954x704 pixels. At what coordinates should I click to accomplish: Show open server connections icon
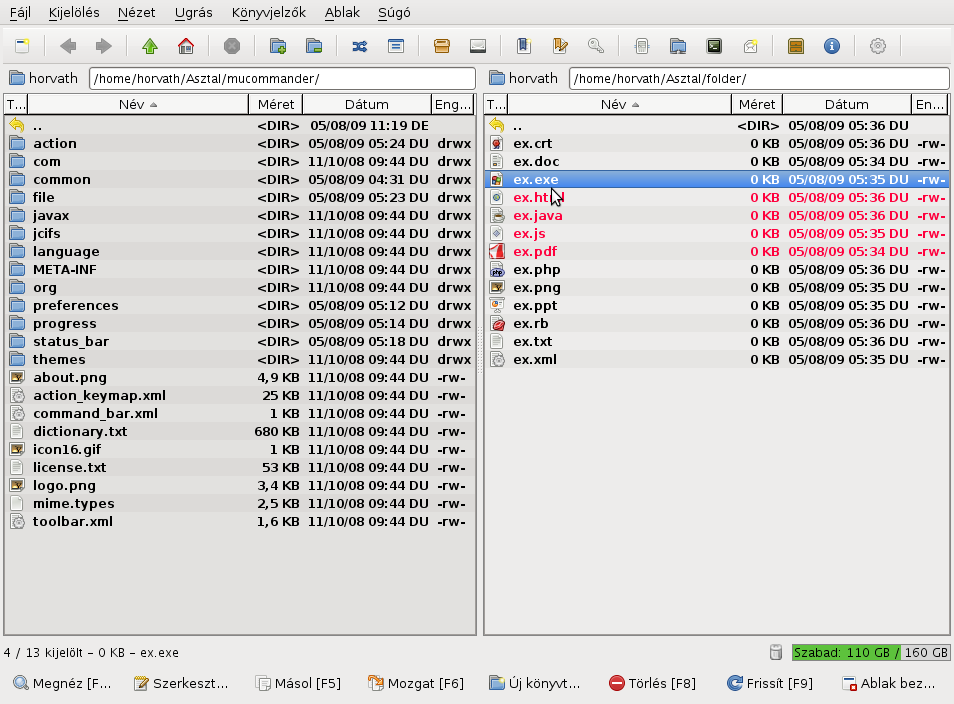(678, 46)
